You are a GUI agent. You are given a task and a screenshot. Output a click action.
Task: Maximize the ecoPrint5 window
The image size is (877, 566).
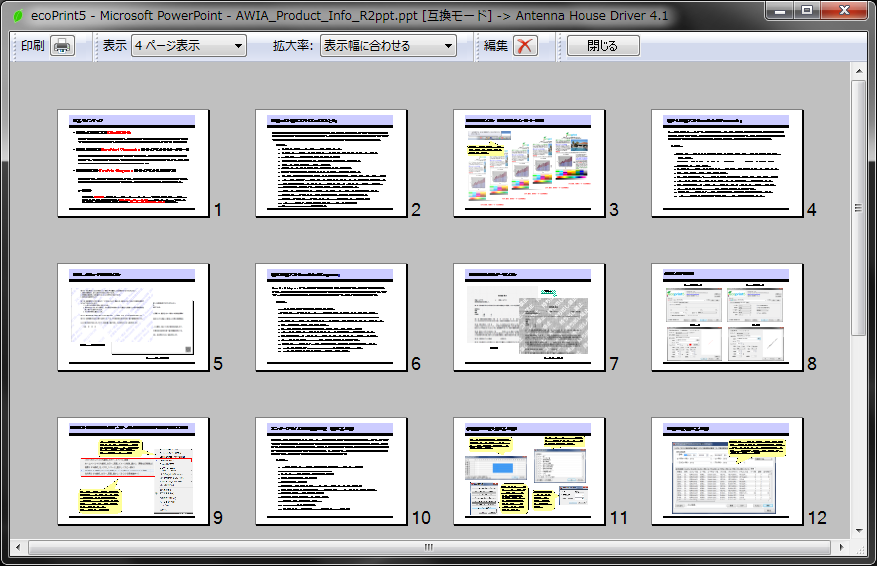pos(807,11)
